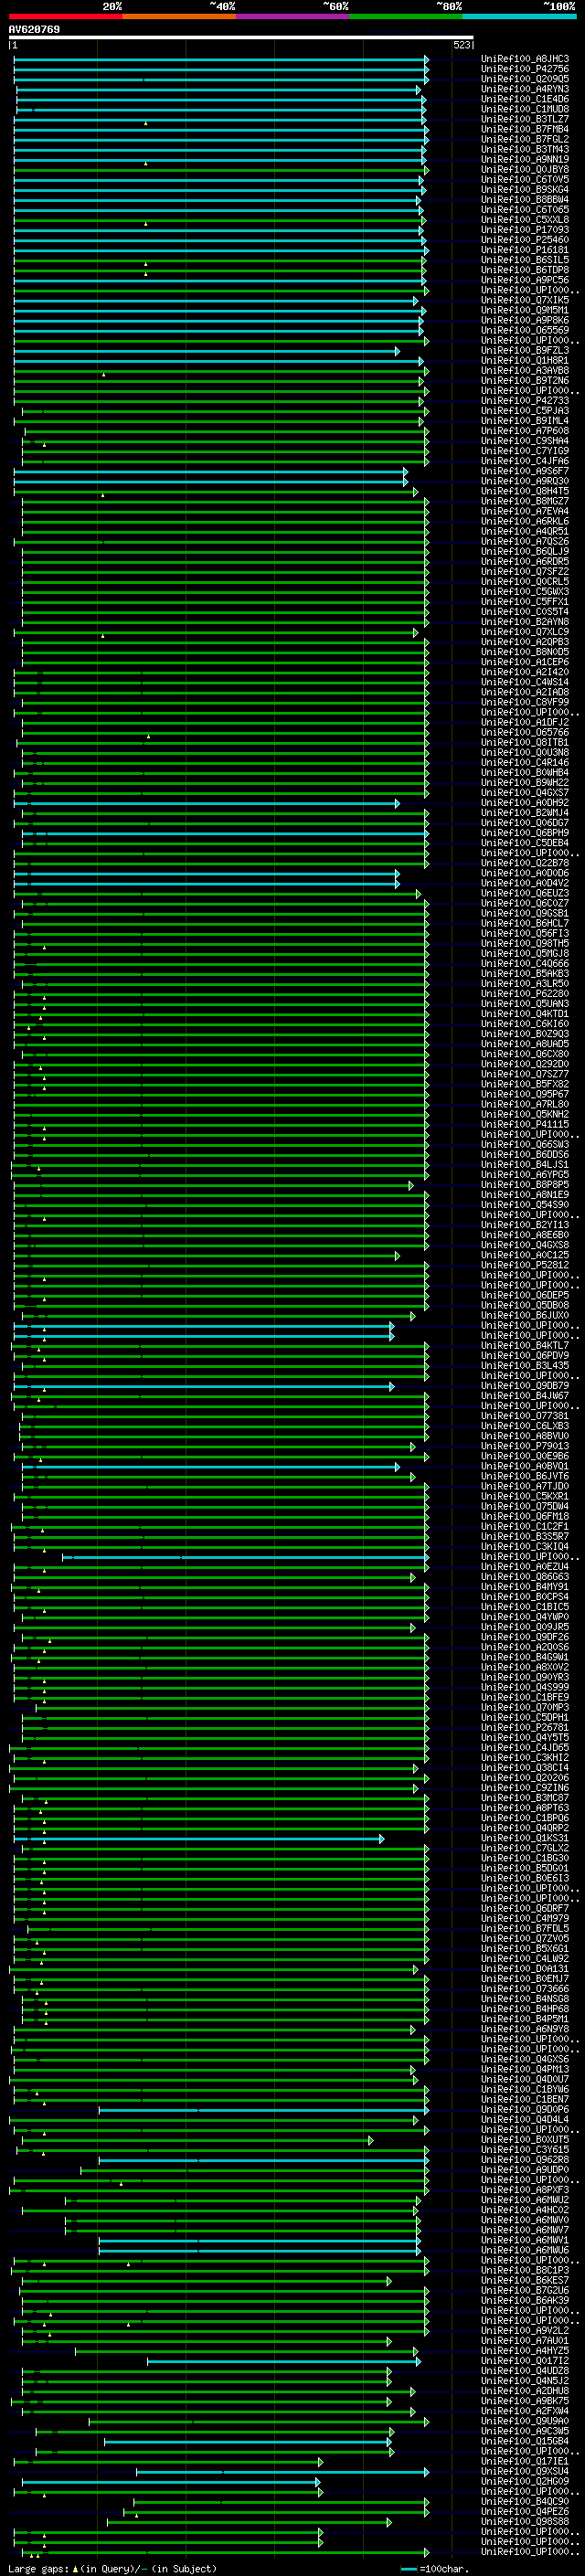The image size is (585, 2576).
Task: Open the UniRef100_P17093 entry
Action: (524, 230)
